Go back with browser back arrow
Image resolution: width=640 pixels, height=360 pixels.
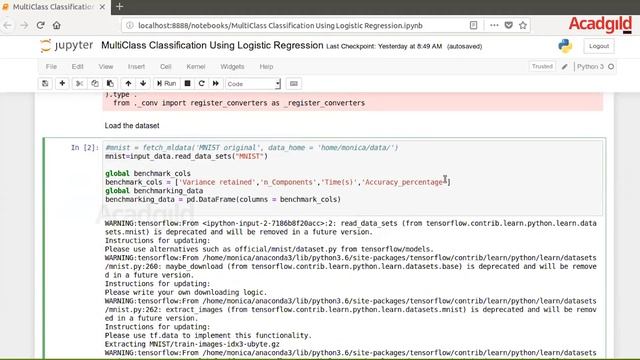click(8, 25)
